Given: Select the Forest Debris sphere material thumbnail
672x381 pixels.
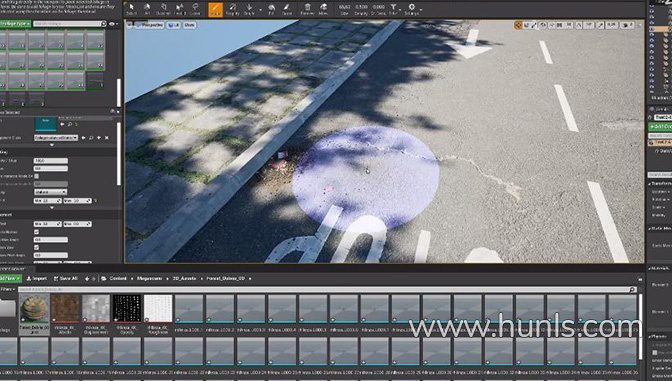Looking at the screenshot, I should (x=34, y=308).
